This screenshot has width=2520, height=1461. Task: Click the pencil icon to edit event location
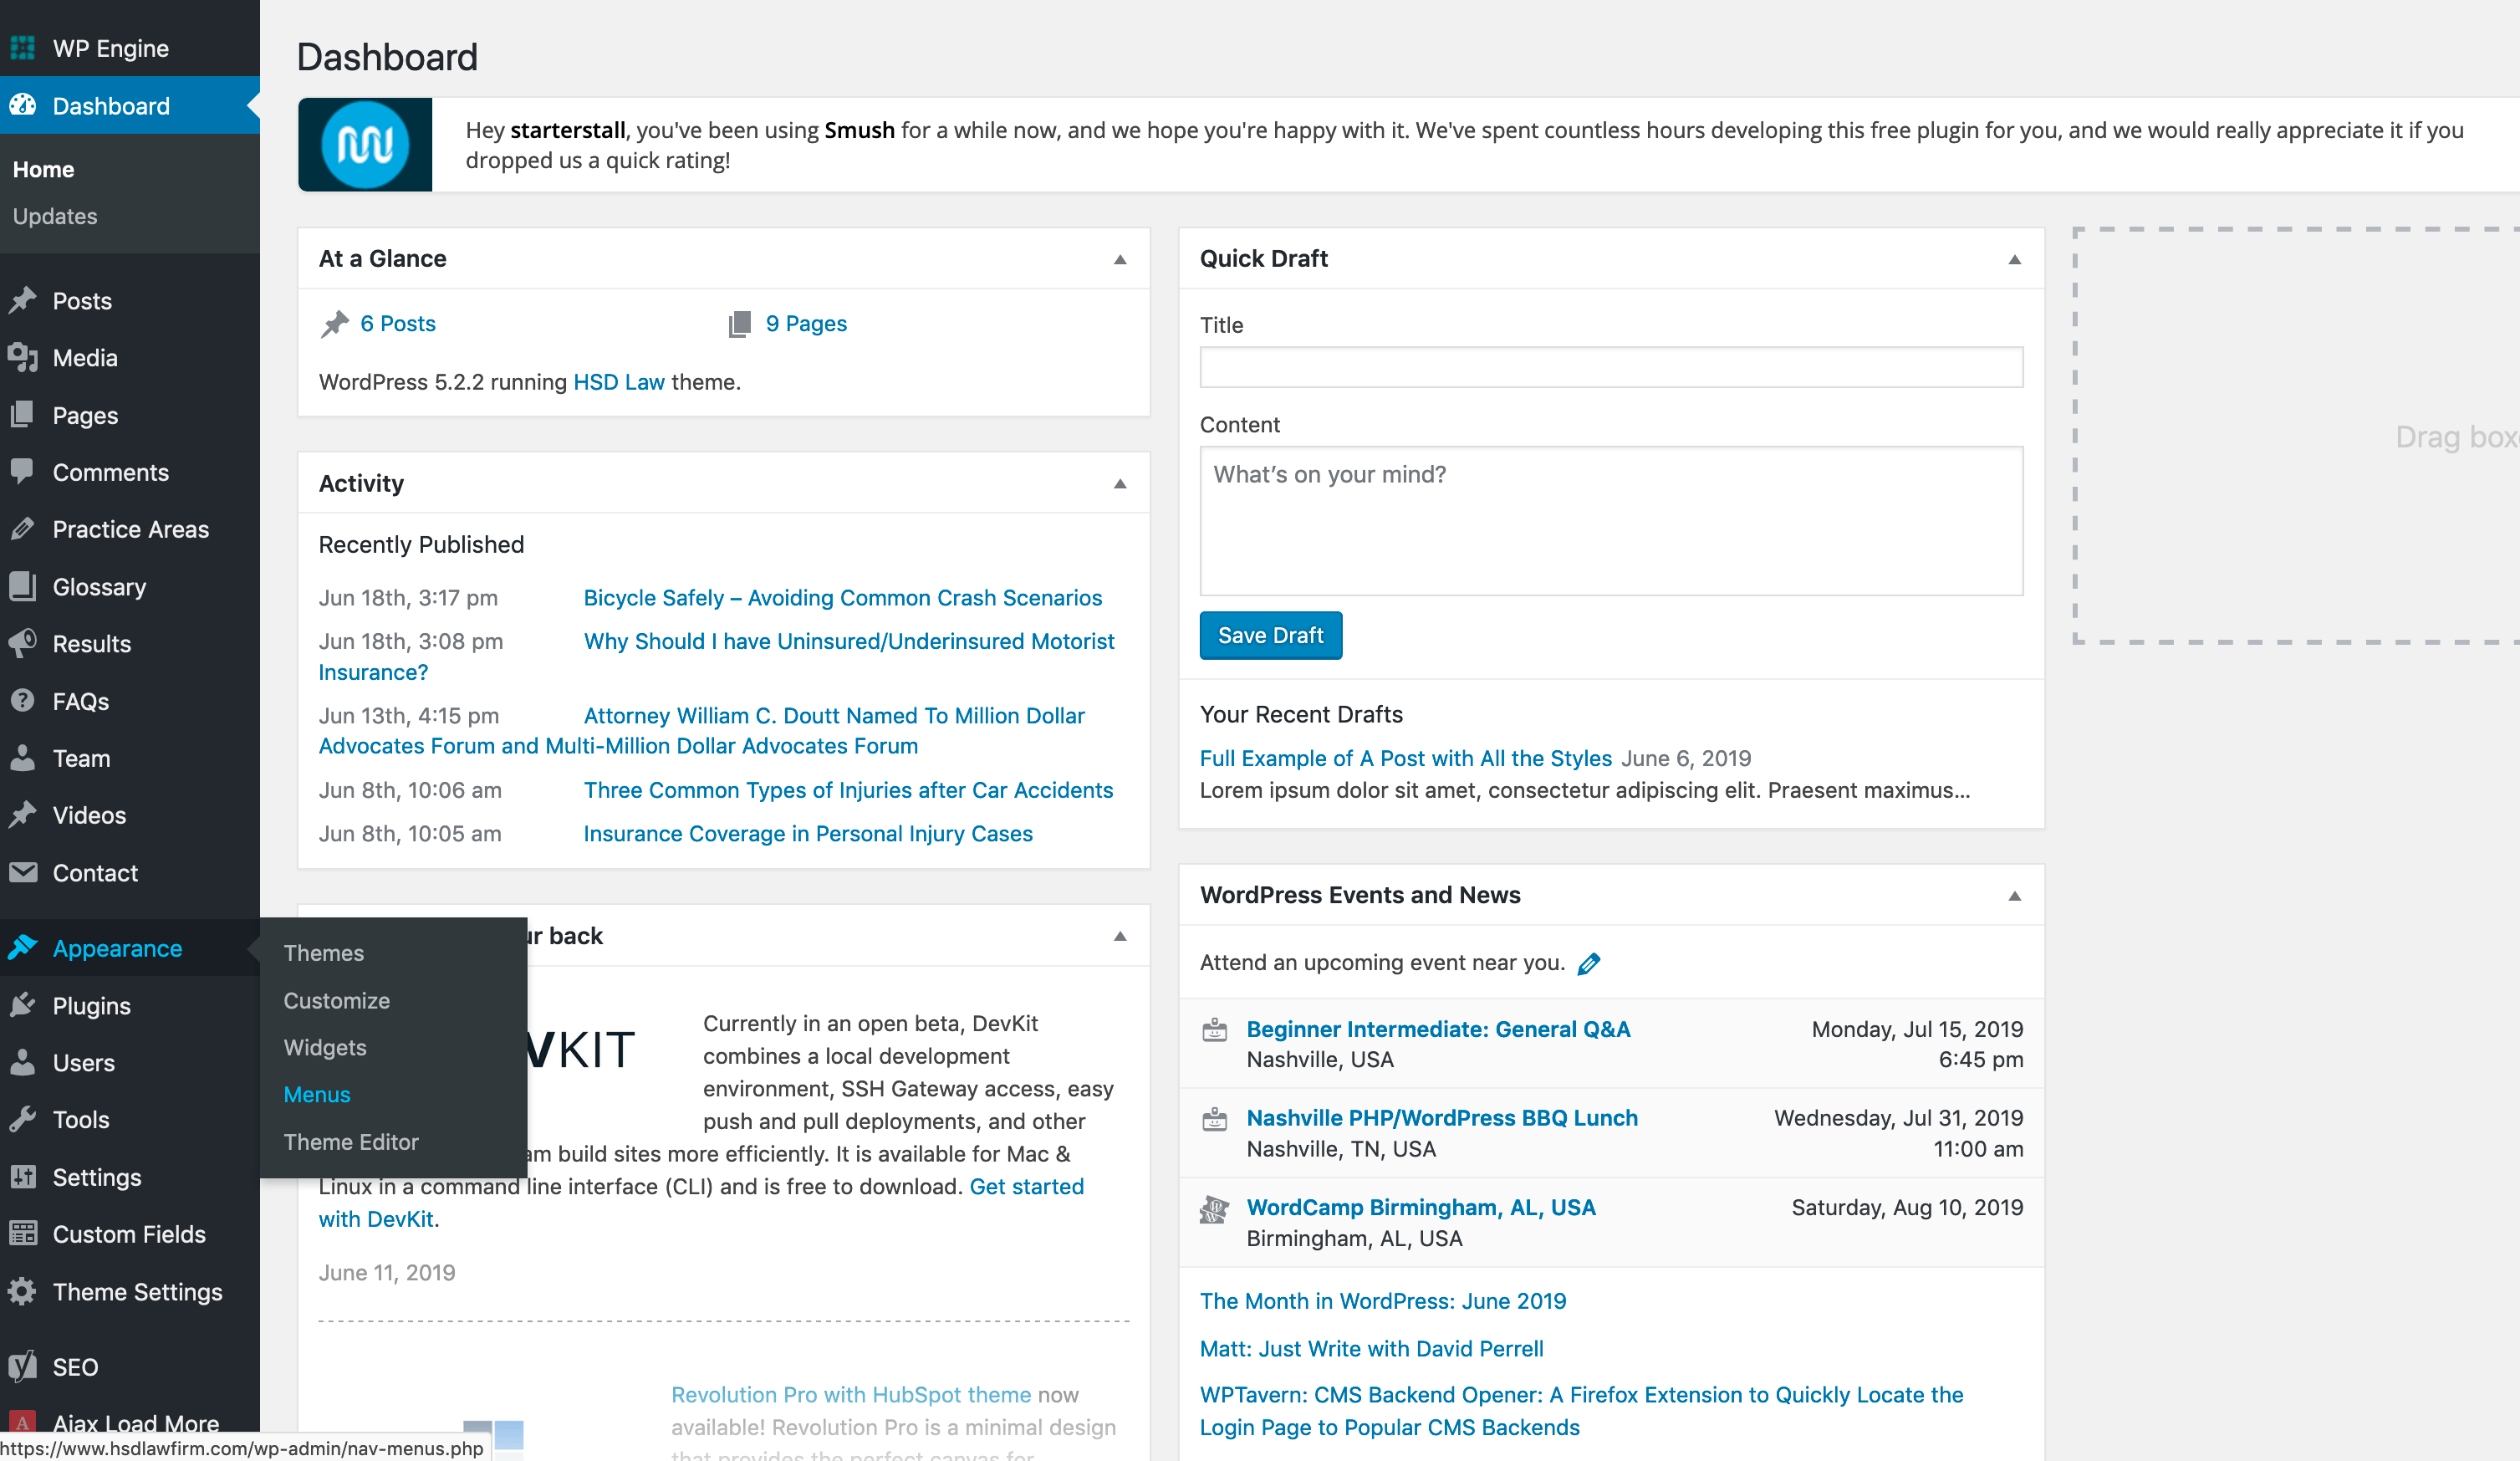point(1589,963)
